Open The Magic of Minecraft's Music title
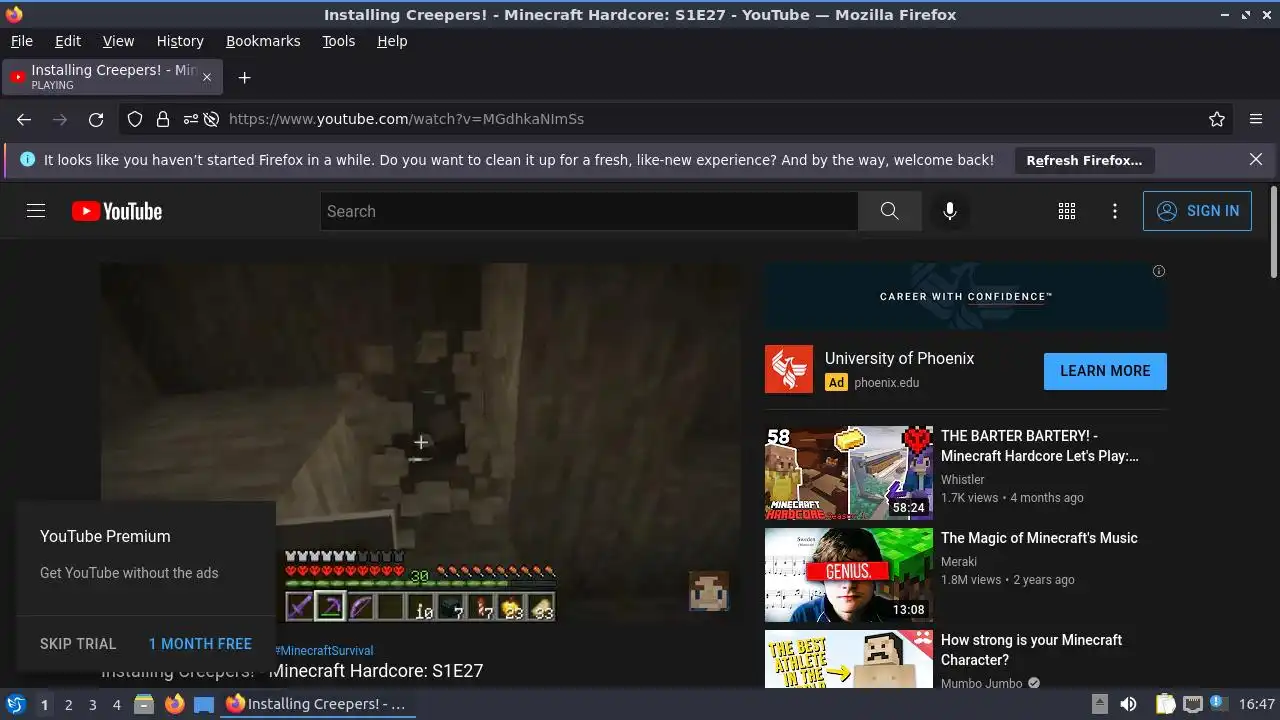Viewport: 1280px width, 720px height. click(1039, 538)
